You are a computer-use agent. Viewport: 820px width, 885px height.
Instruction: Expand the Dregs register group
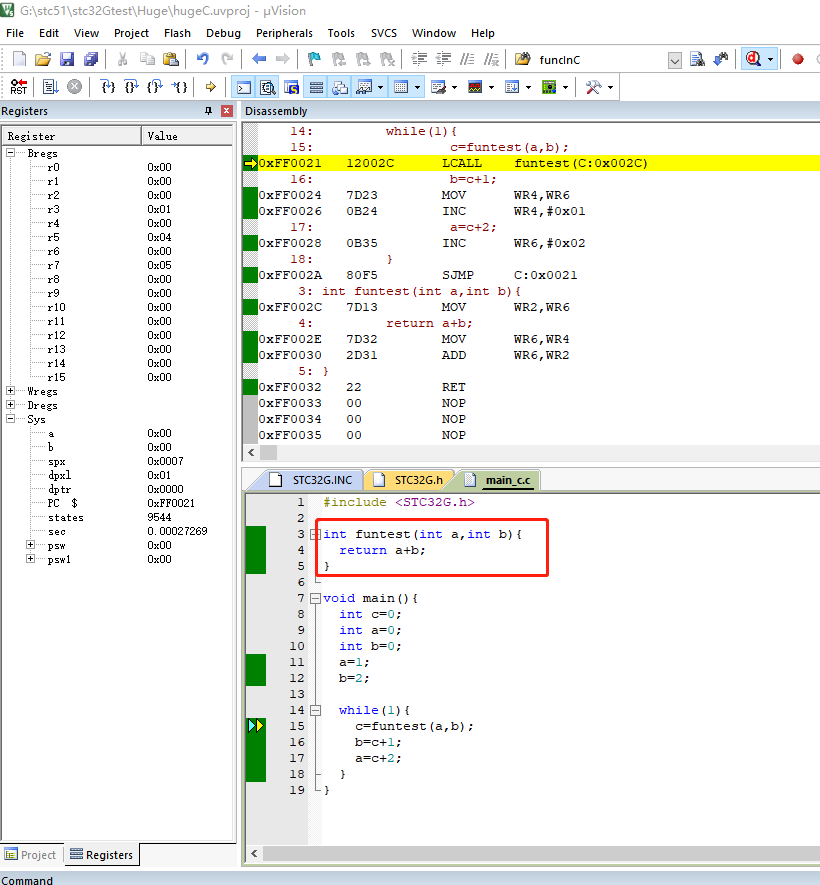coord(11,405)
